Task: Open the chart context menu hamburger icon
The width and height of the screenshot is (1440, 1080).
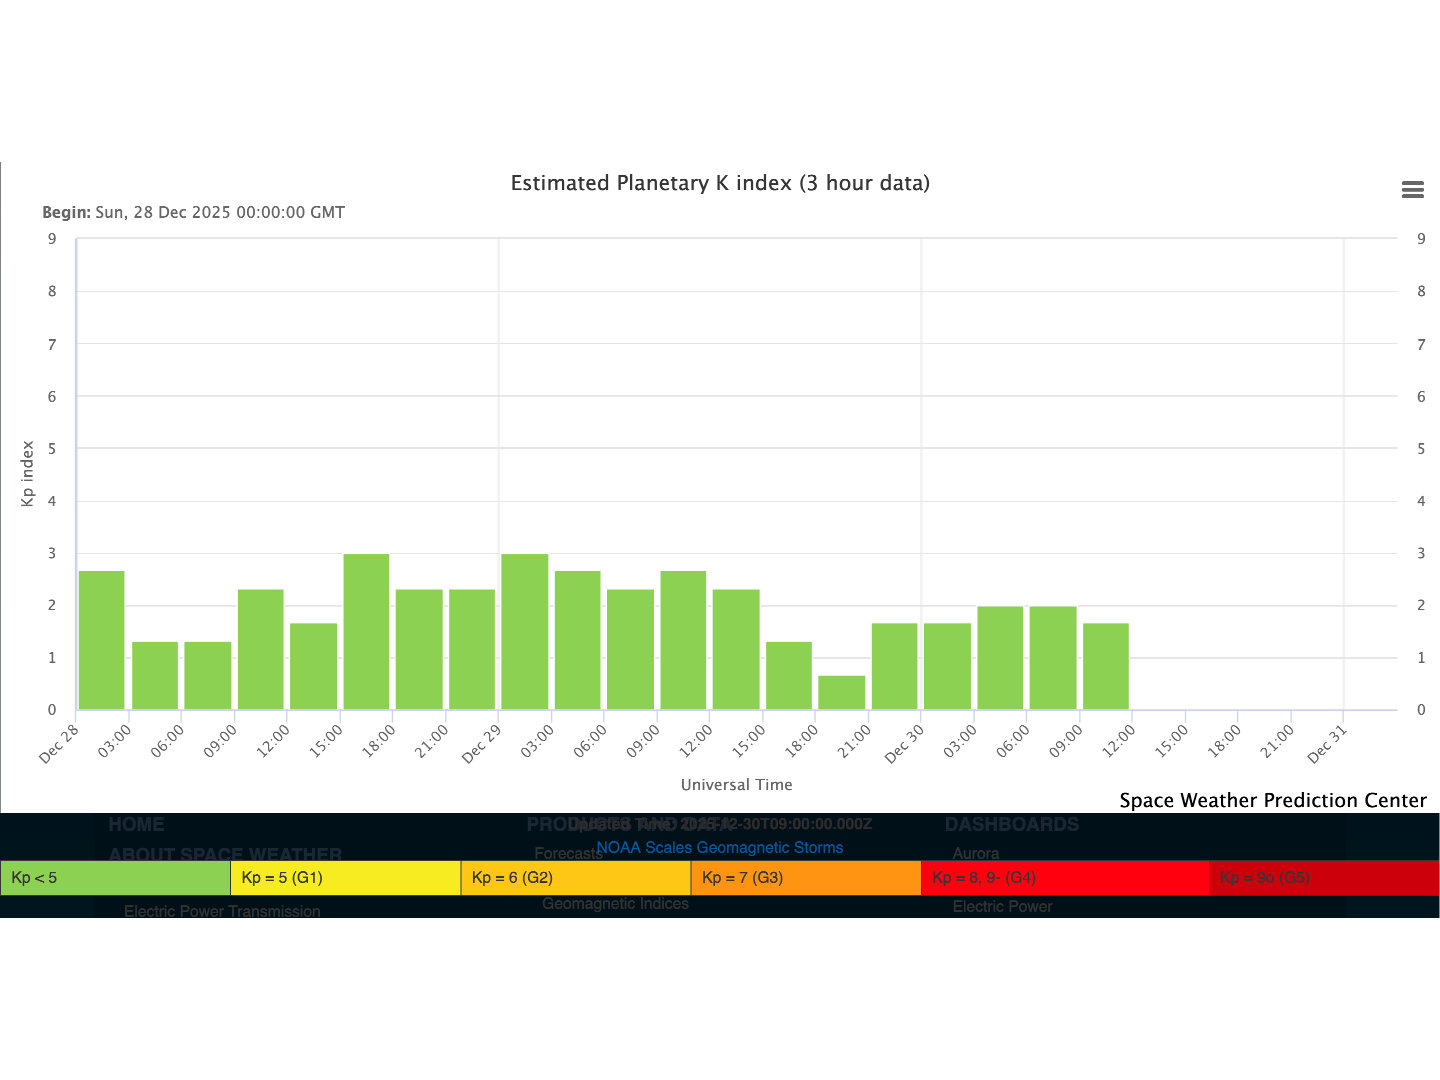Action: tap(1412, 190)
